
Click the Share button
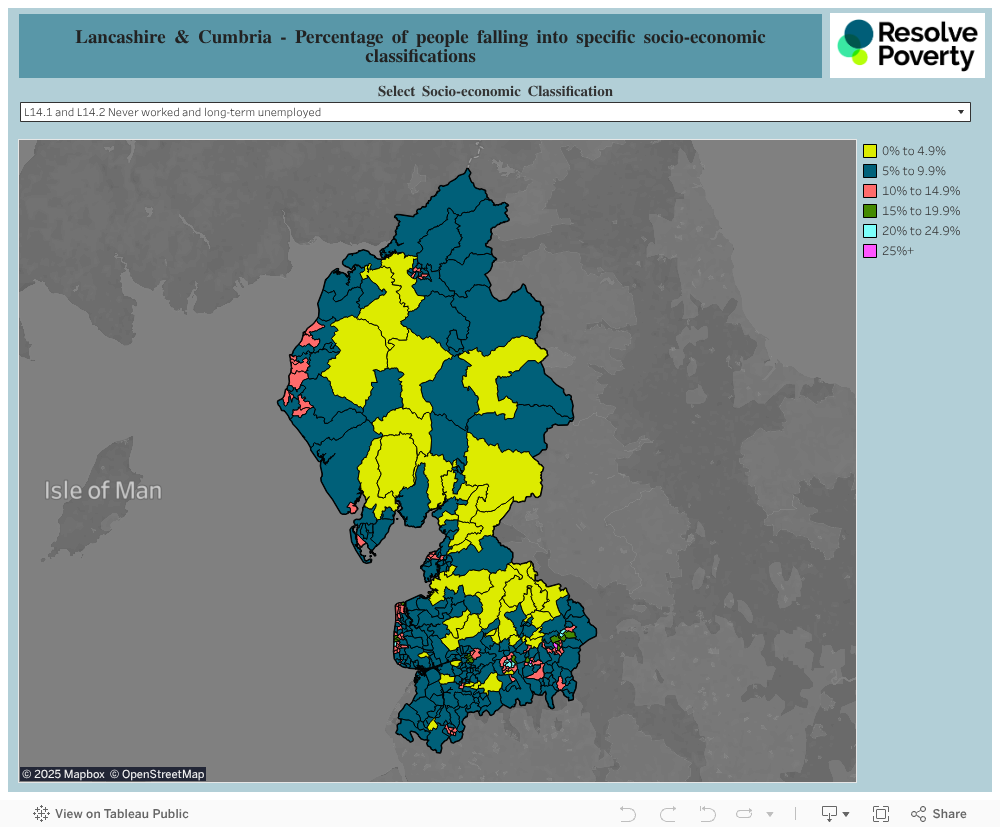(938, 814)
